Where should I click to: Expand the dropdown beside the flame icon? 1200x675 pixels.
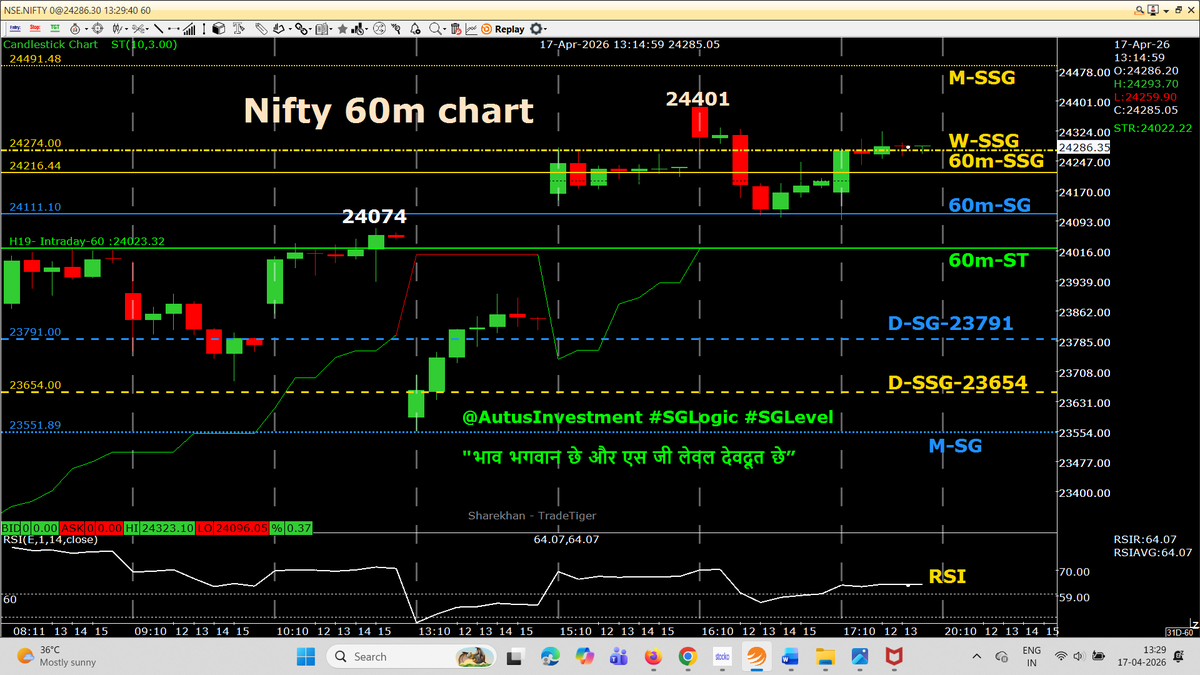(86, 29)
